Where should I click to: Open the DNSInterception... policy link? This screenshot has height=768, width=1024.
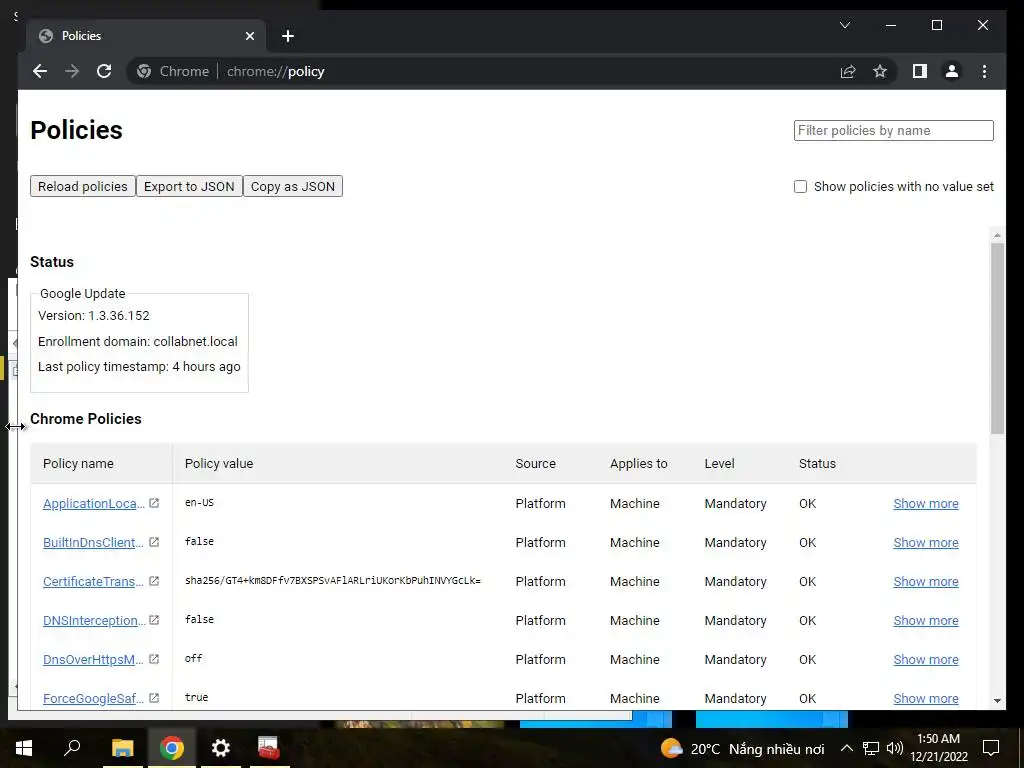pyautogui.click(x=94, y=620)
